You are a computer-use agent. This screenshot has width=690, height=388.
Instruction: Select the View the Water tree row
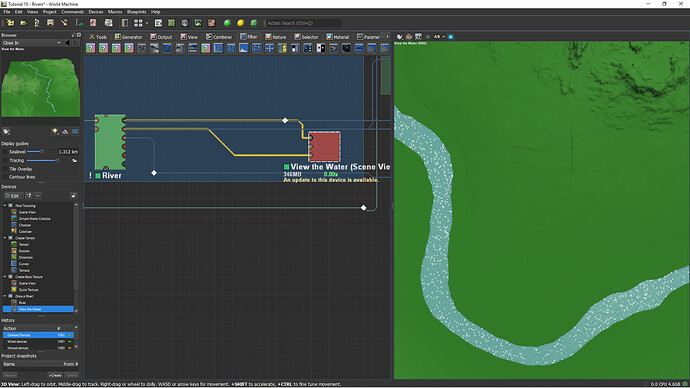click(x=38, y=309)
